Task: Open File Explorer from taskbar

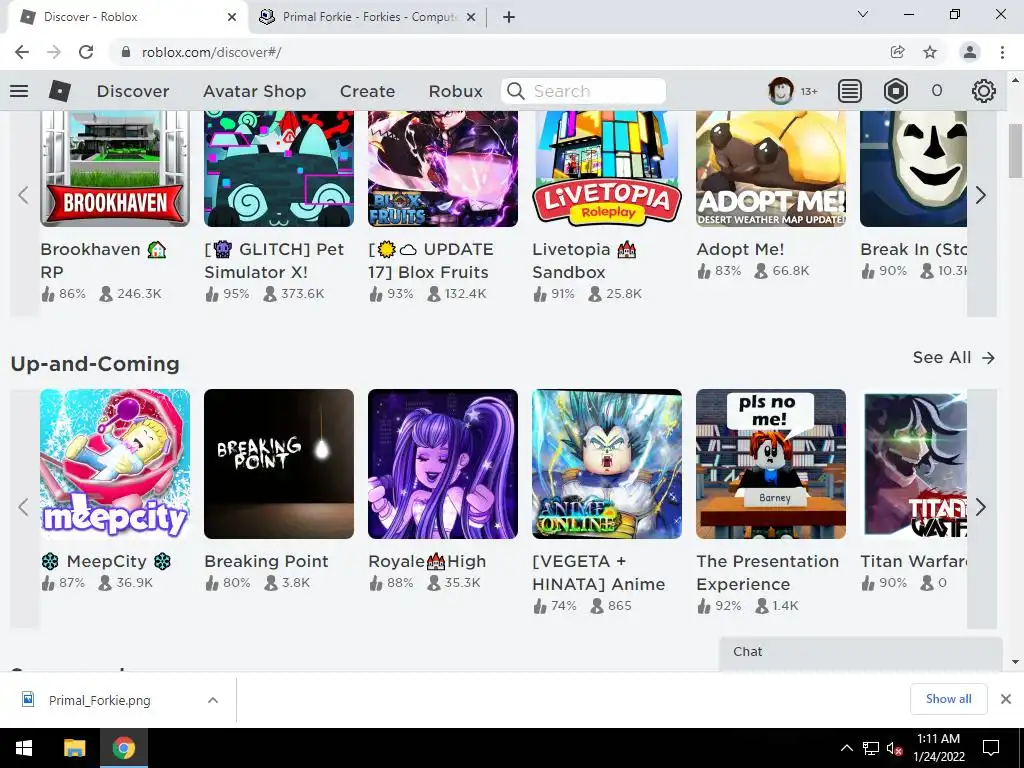Action: click(x=74, y=748)
